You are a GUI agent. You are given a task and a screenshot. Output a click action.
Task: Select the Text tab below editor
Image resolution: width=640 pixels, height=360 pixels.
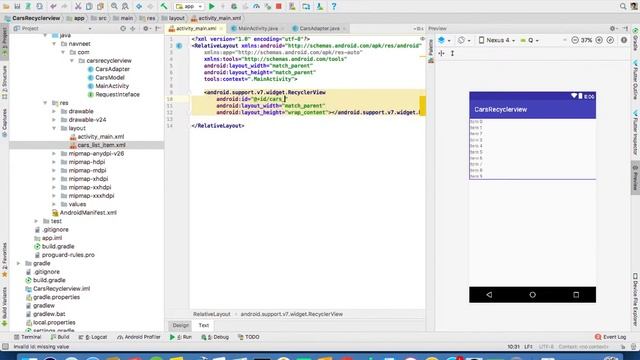(x=203, y=325)
